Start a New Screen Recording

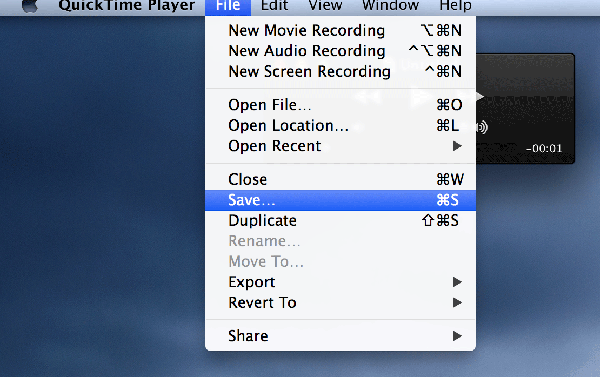pos(341,71)
